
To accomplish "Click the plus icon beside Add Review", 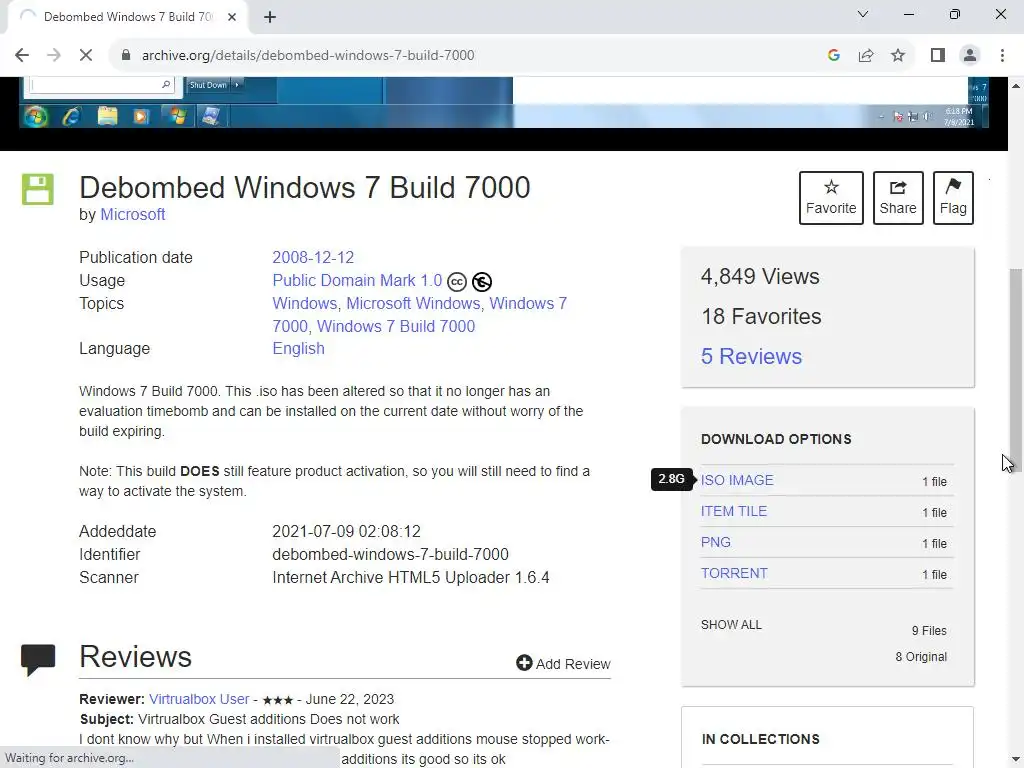I will (x=524, y=663).
